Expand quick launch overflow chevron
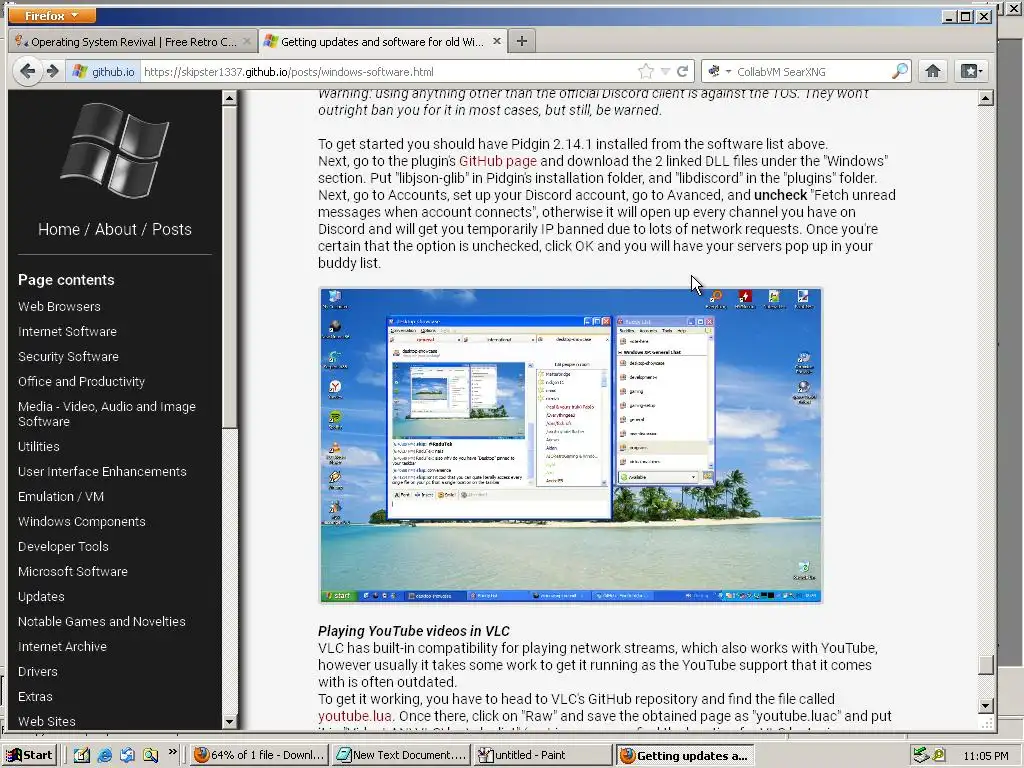Screen dimensions: 1024x768 point(172,753)
